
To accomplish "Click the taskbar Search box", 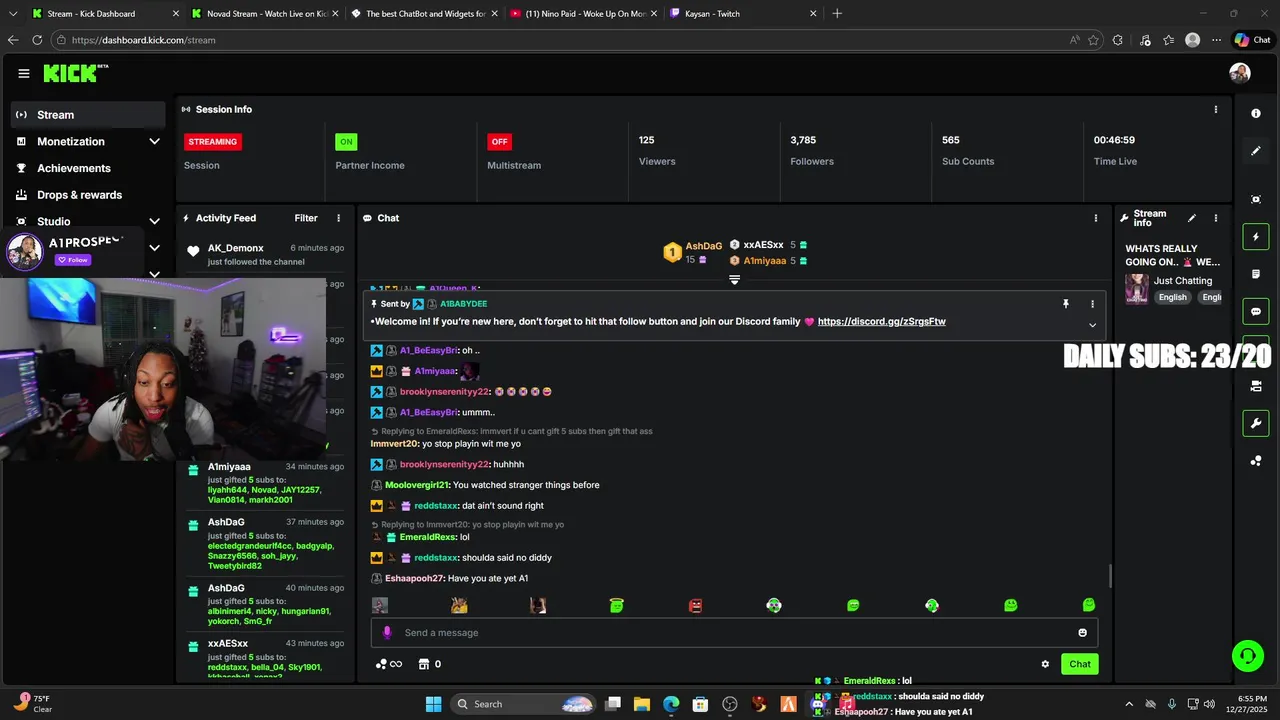I will [x=522, y=704].
